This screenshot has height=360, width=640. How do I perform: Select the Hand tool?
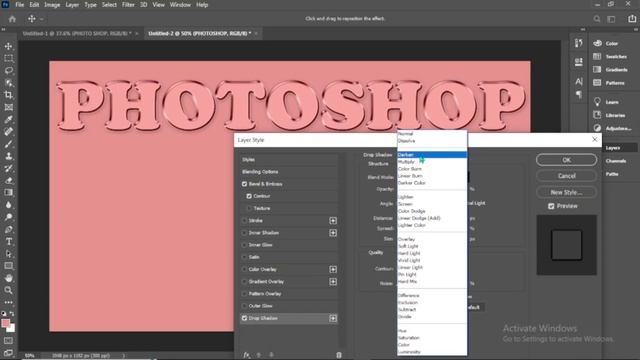(9, 278)
